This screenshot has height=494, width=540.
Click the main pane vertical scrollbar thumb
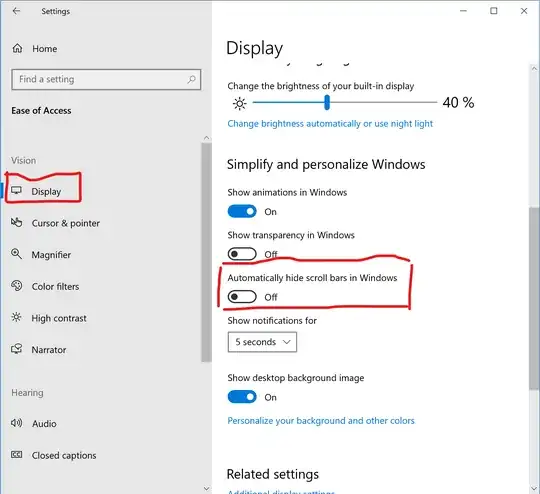pos(534,298)
